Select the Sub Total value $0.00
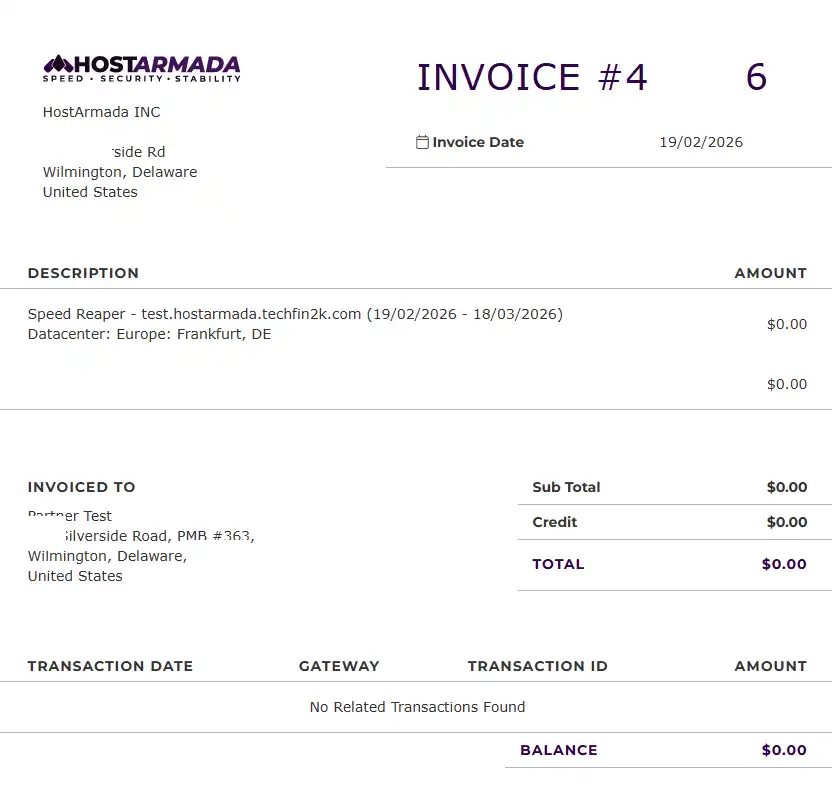 (x=787, y=487)
